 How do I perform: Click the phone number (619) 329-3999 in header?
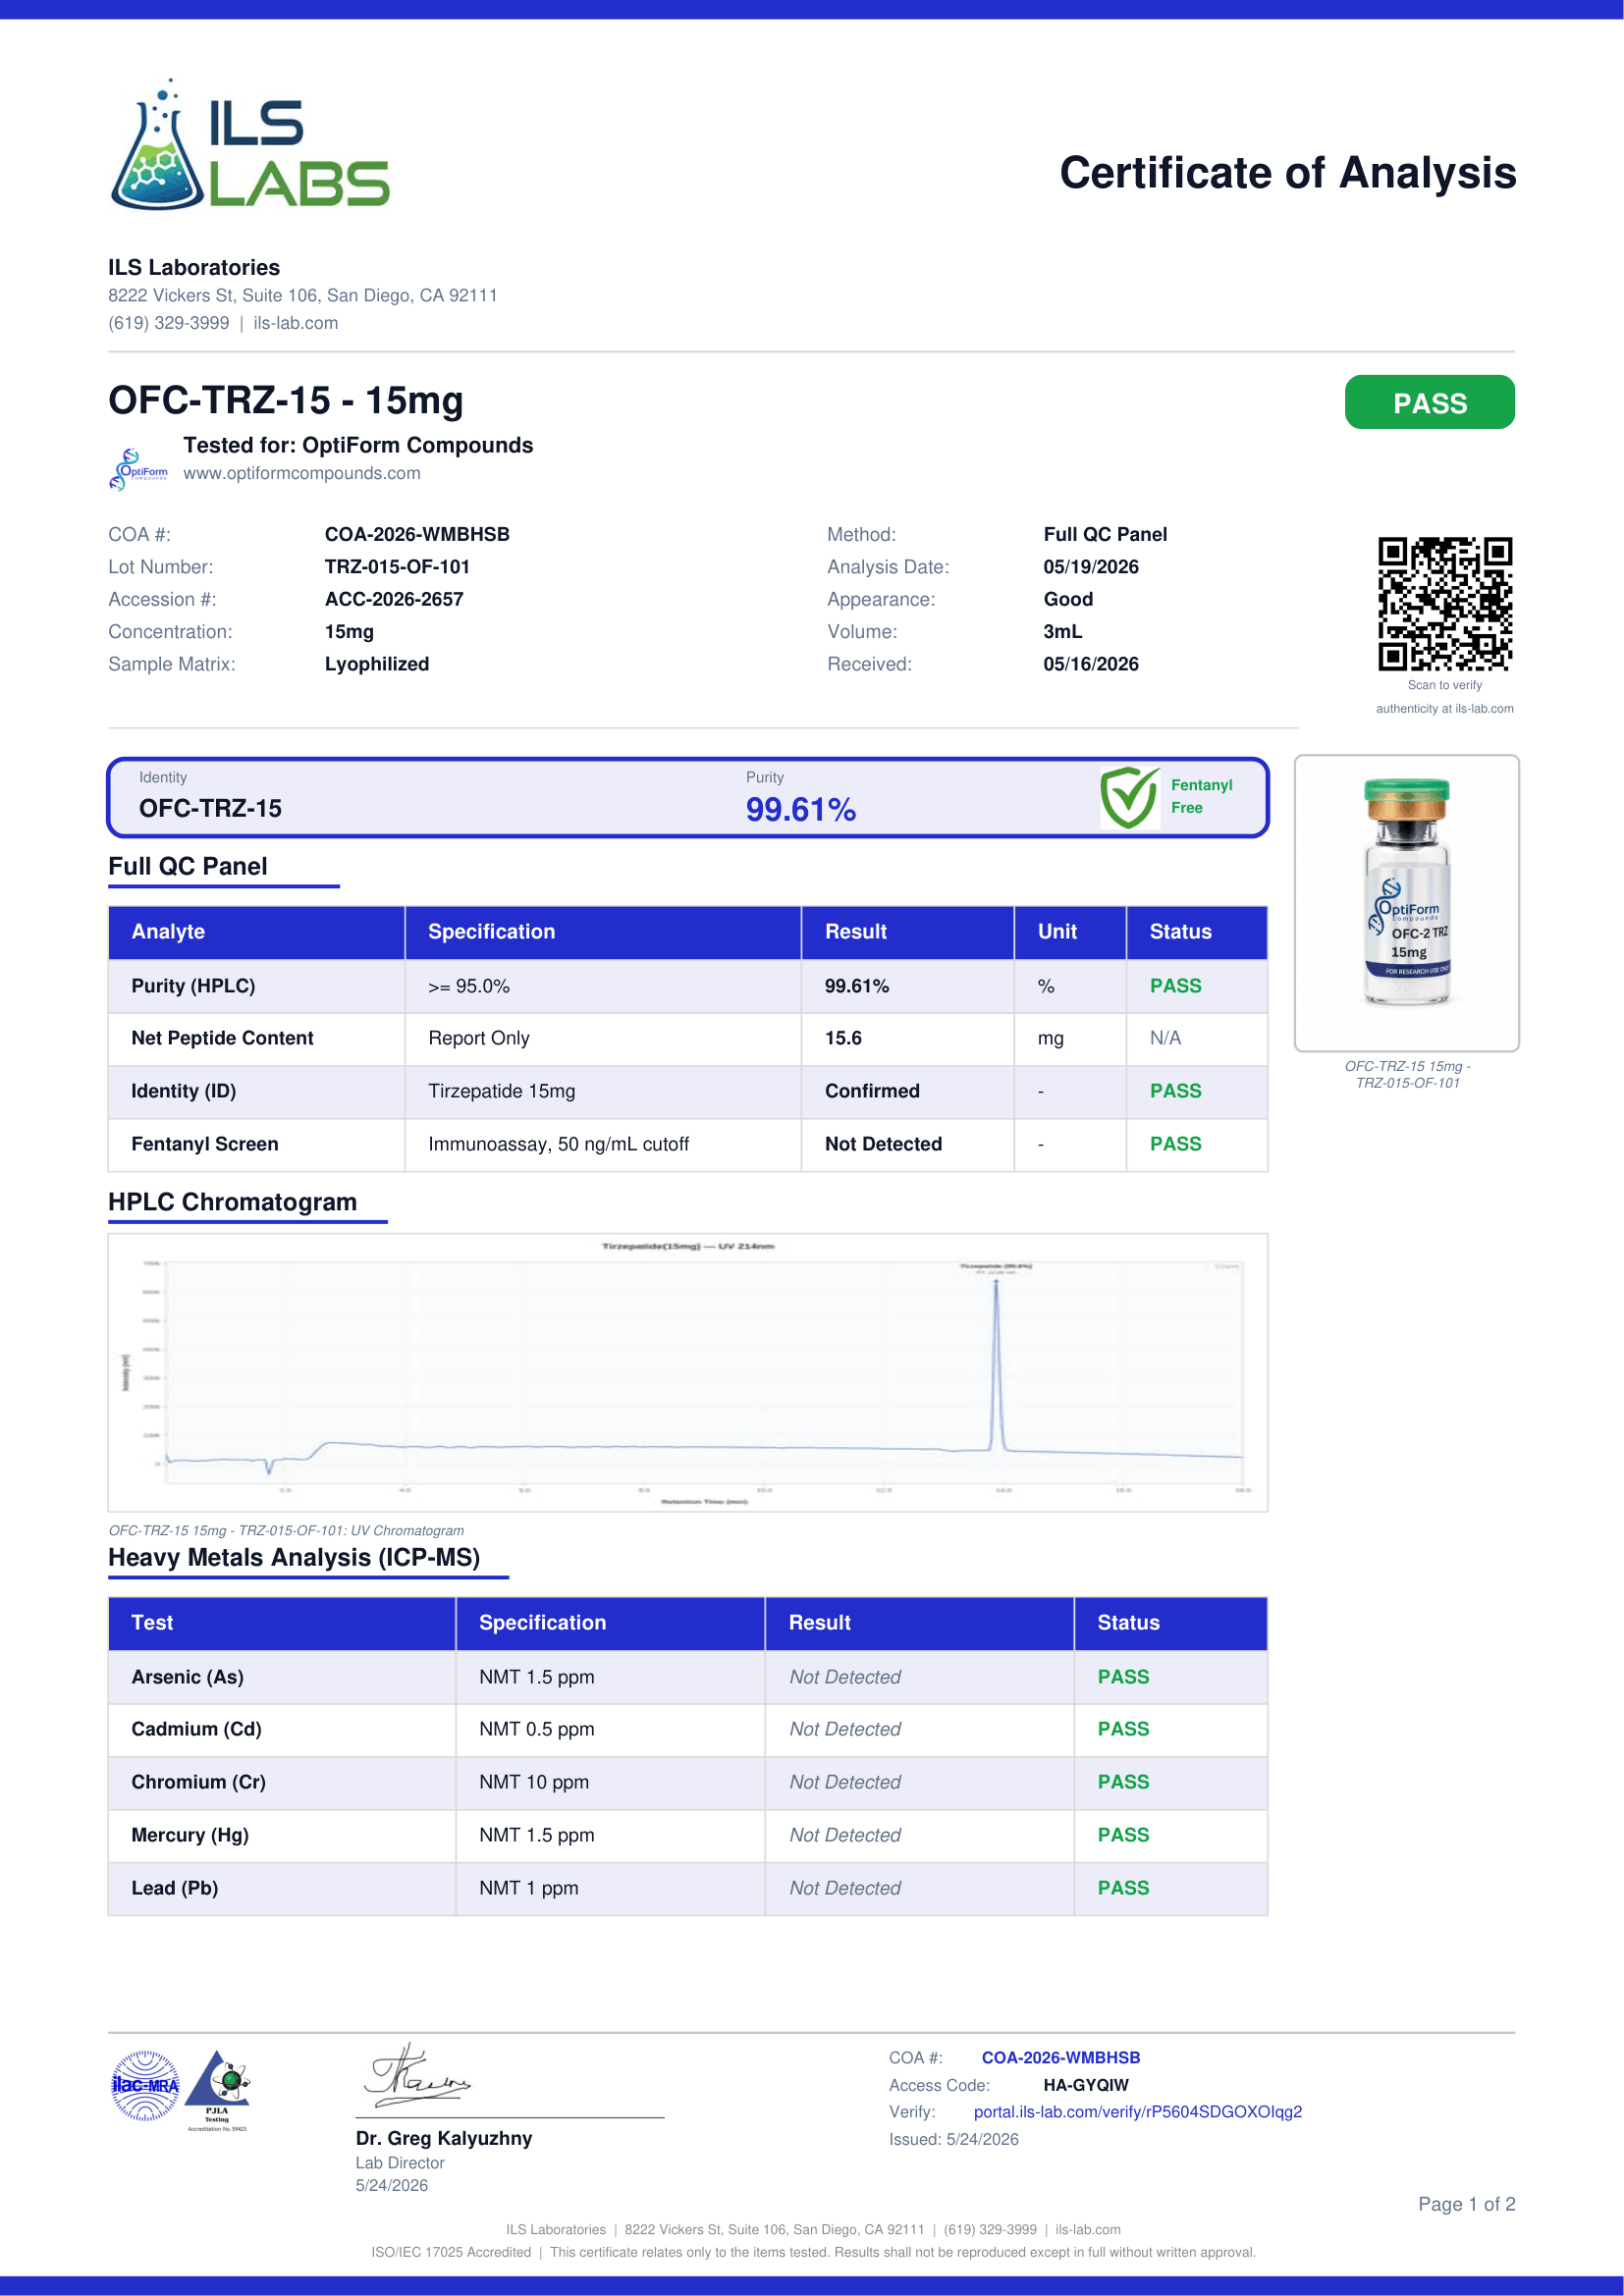(168, 323)
